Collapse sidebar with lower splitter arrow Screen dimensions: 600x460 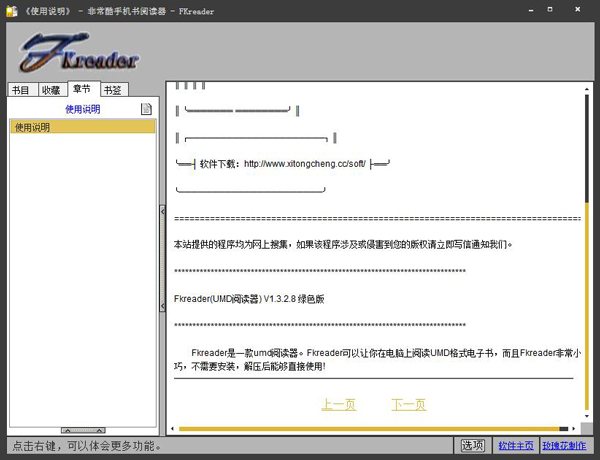(x=163, y=306)
